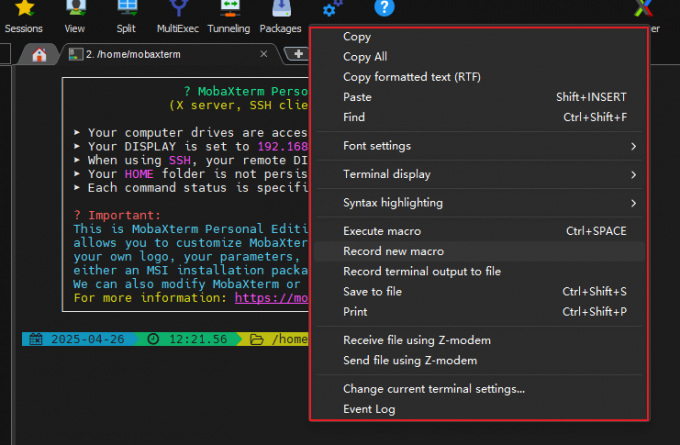Open a new tab with the plus button
680x445 pixels.
(298, 54)
